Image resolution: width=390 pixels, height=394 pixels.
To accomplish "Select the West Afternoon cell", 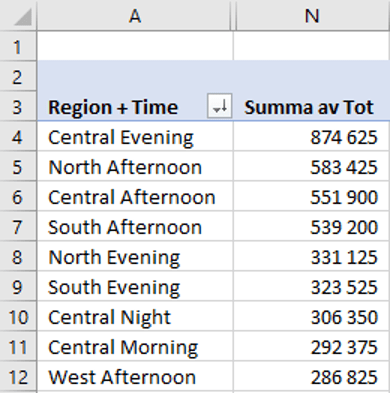I will pyautogui.click(x=135, y=377).
